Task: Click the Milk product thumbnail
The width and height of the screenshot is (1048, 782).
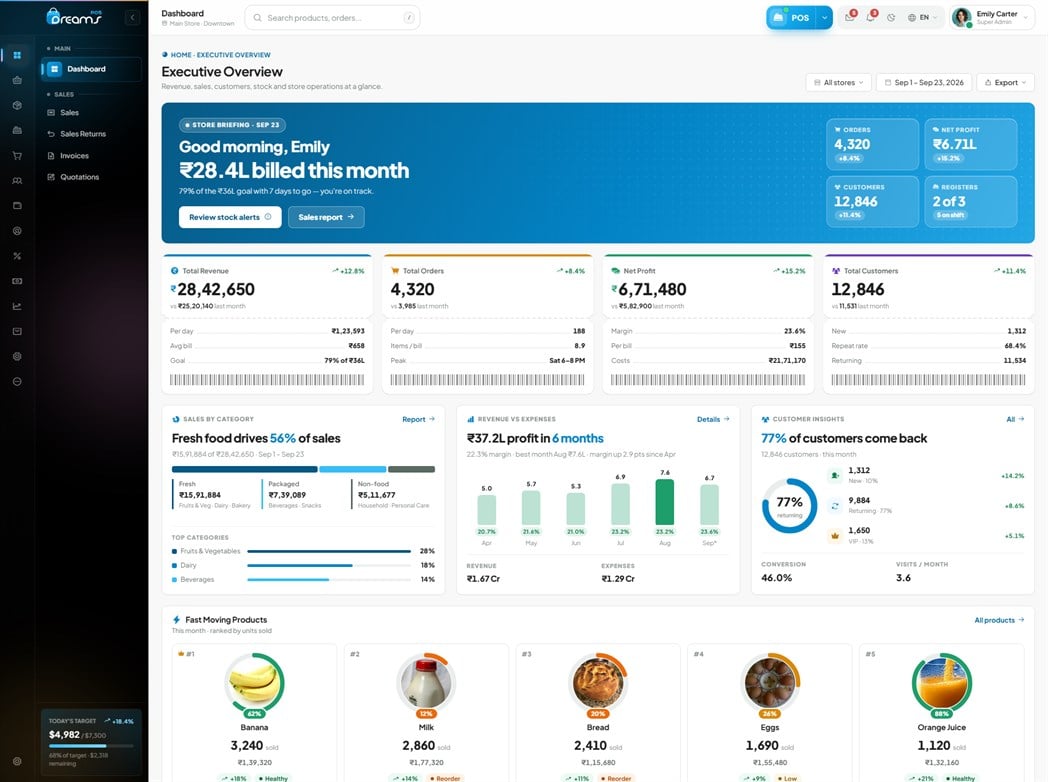Action: (x=426, y=682)
